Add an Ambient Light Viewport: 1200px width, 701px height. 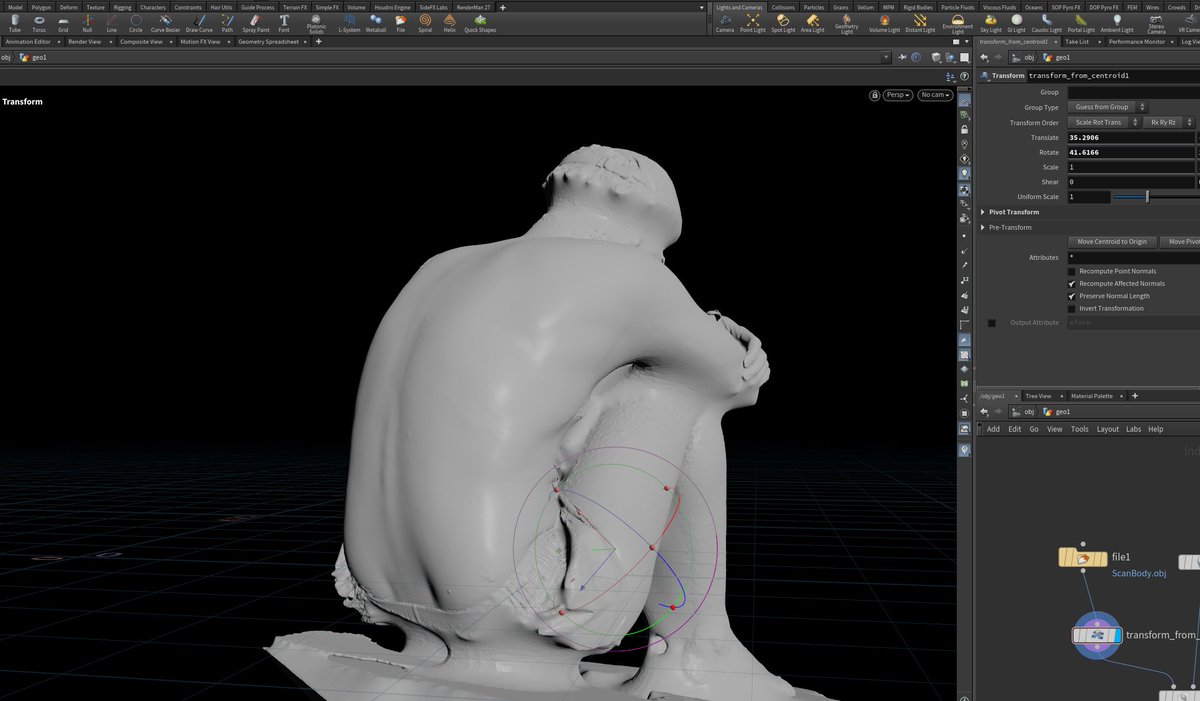click(1117, 22)
